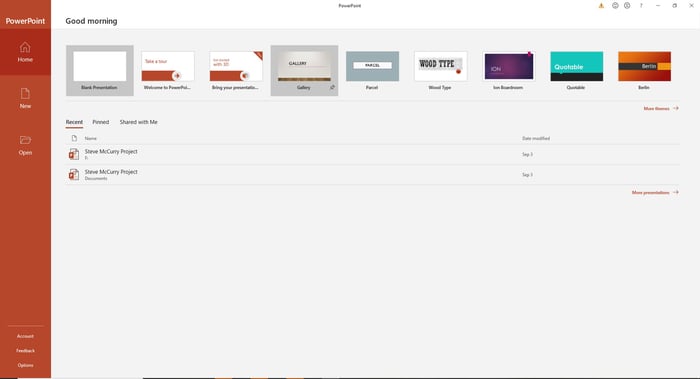Follow the More presentations link

[655, 192]
